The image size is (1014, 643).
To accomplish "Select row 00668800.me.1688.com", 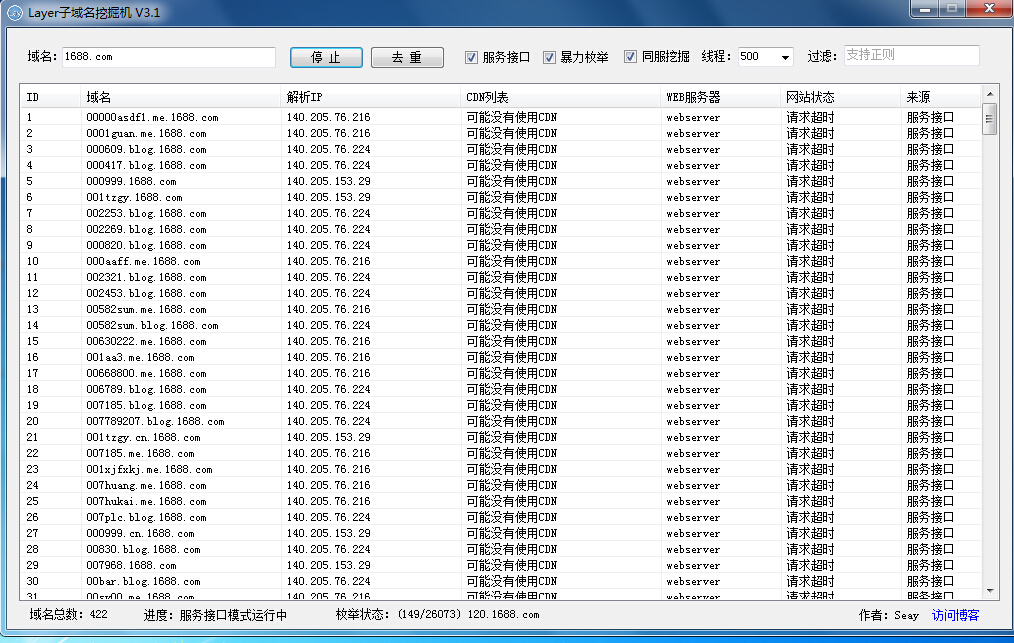I will (501, 373).
